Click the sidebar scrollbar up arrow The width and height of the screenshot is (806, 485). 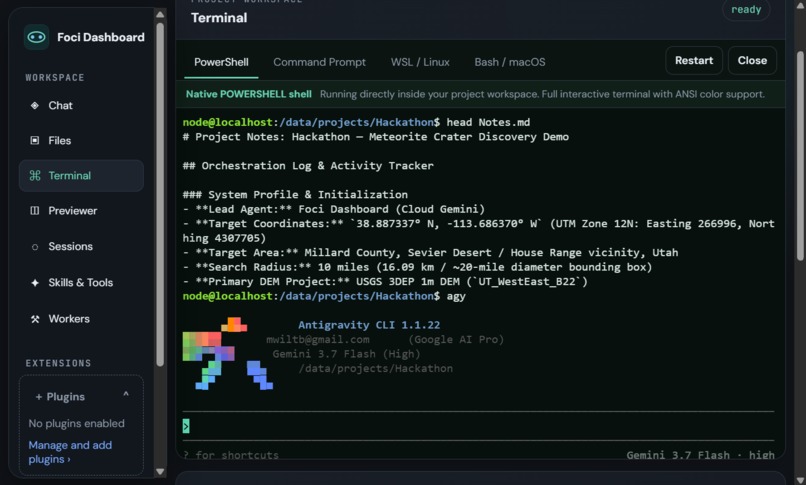pos(160,14)
